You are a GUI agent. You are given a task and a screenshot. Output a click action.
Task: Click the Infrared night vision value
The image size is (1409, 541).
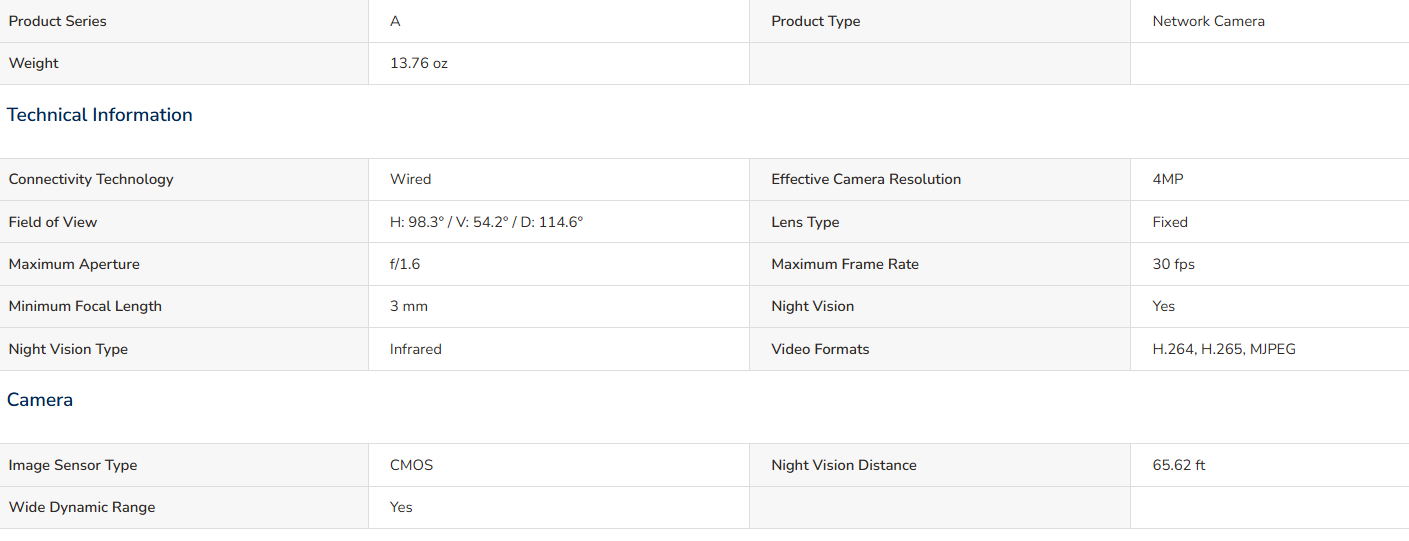tap(416, 349)
